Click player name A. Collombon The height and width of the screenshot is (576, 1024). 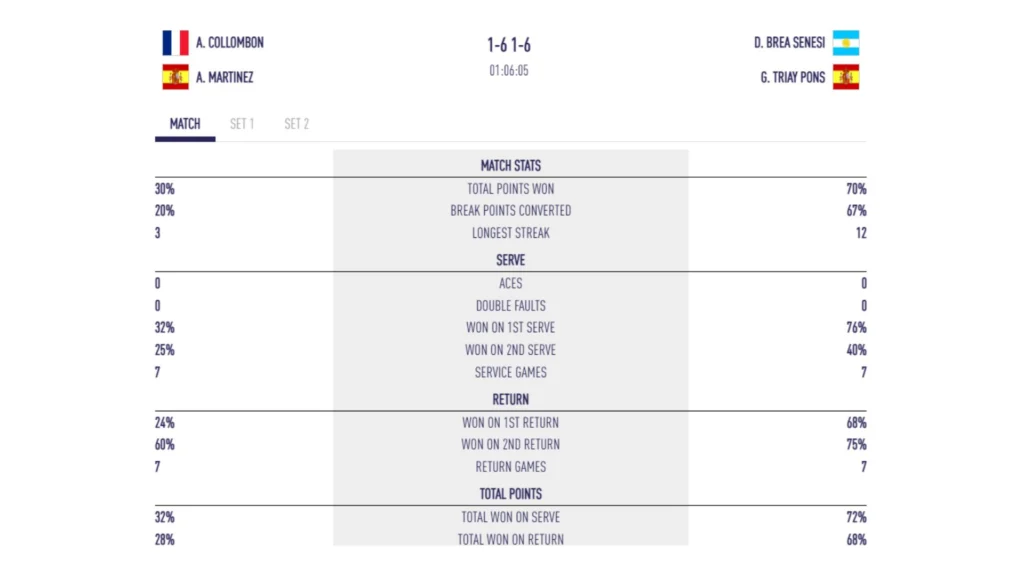coord(230,43)
